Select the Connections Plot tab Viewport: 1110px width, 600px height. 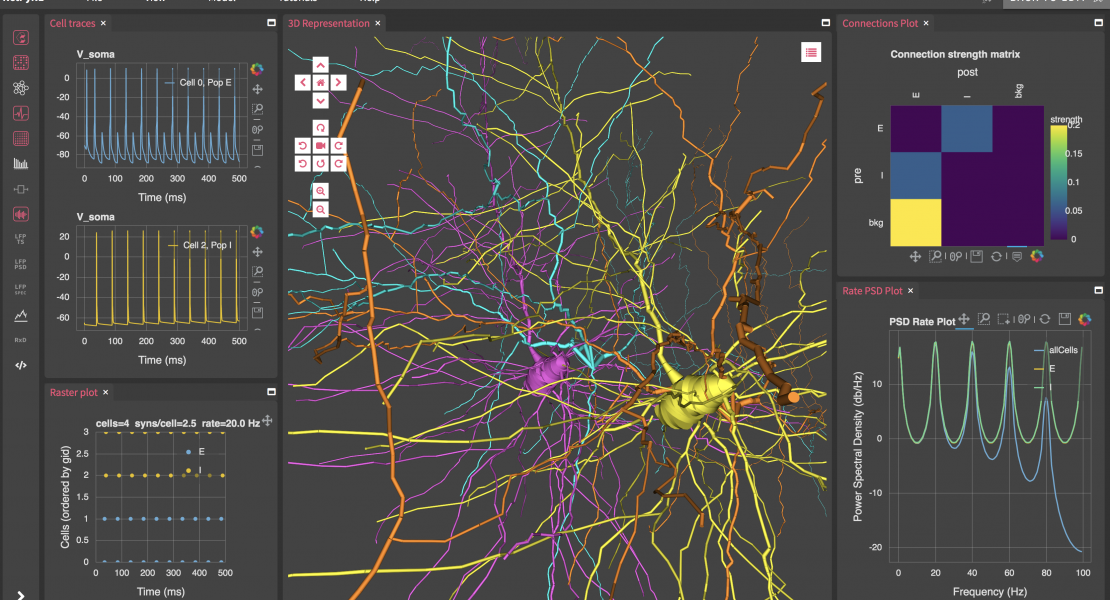[x=879, y=23]
